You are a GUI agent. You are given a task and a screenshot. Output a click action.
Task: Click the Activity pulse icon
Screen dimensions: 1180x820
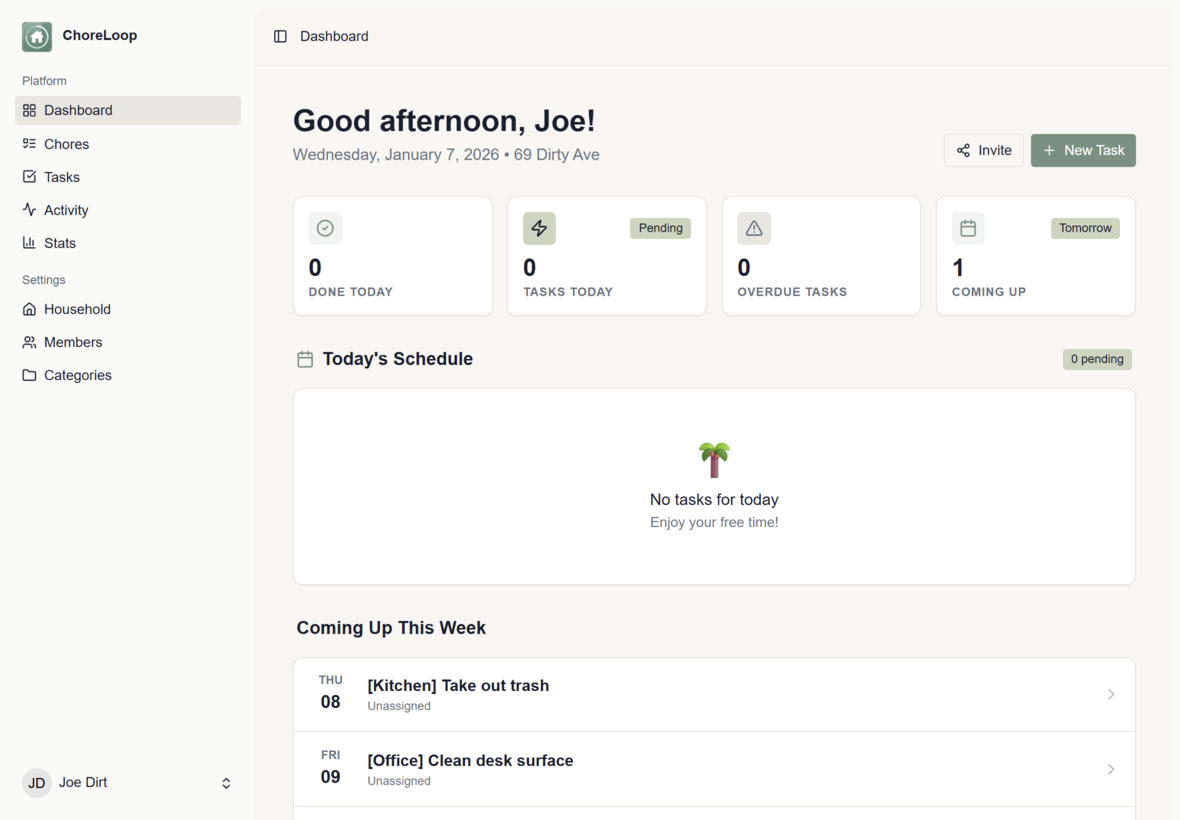click(29, 210)
